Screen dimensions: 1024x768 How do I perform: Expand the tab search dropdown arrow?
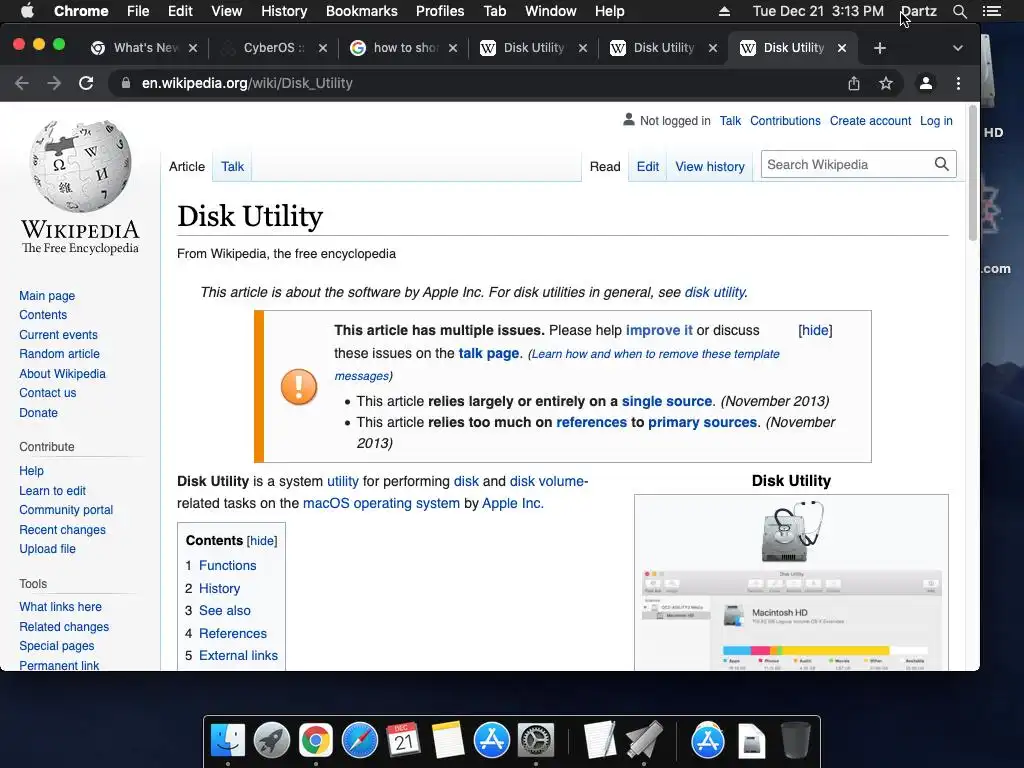coord(958,48)
